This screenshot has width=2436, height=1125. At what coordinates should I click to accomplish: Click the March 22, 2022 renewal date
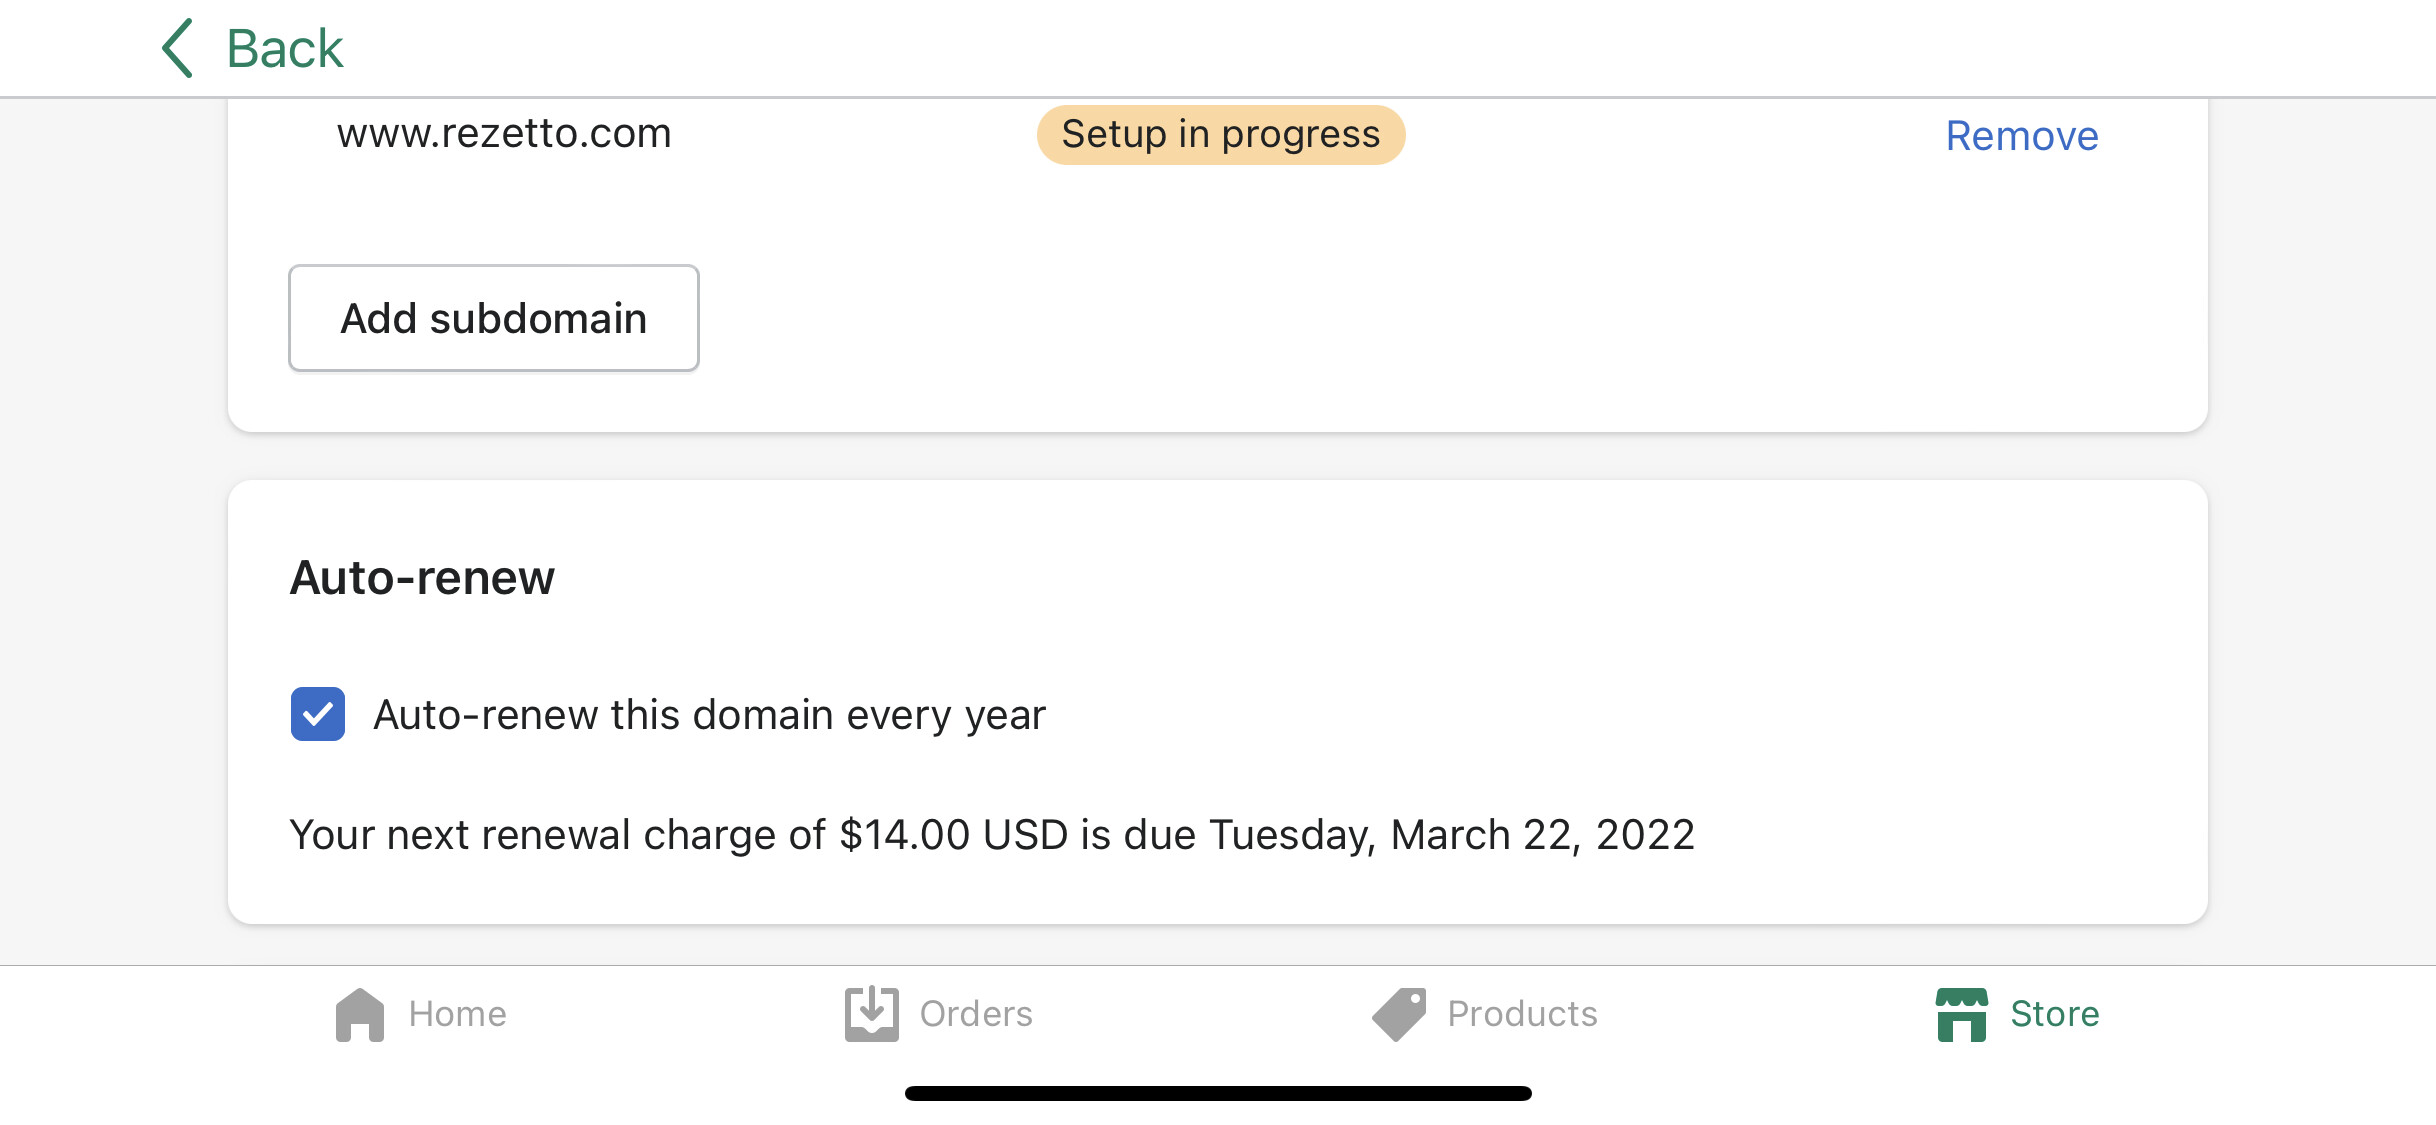1542,835
